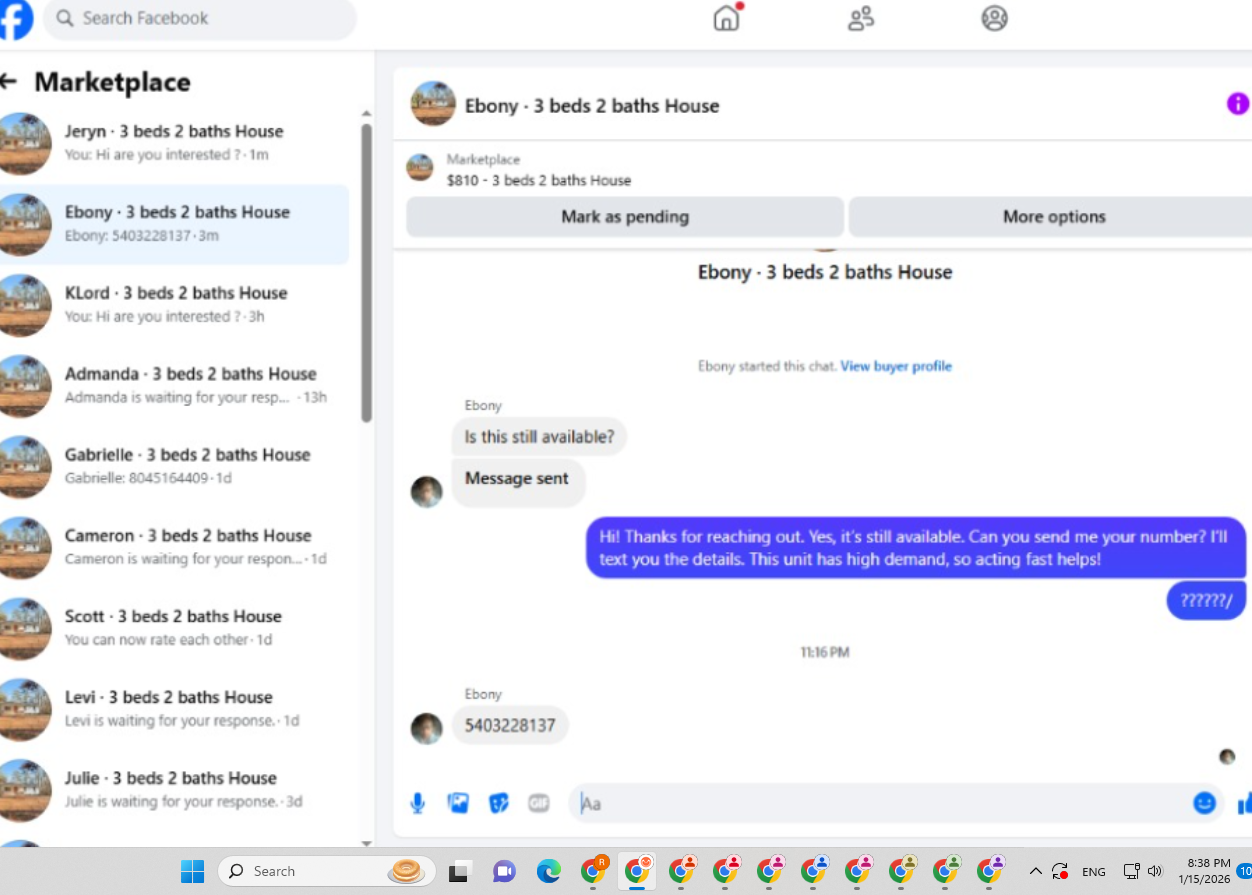Click the chat title "Ebony · 3 beds 2 baths House"
This screenshot has height=895, width=1252.
pos(592,105)
